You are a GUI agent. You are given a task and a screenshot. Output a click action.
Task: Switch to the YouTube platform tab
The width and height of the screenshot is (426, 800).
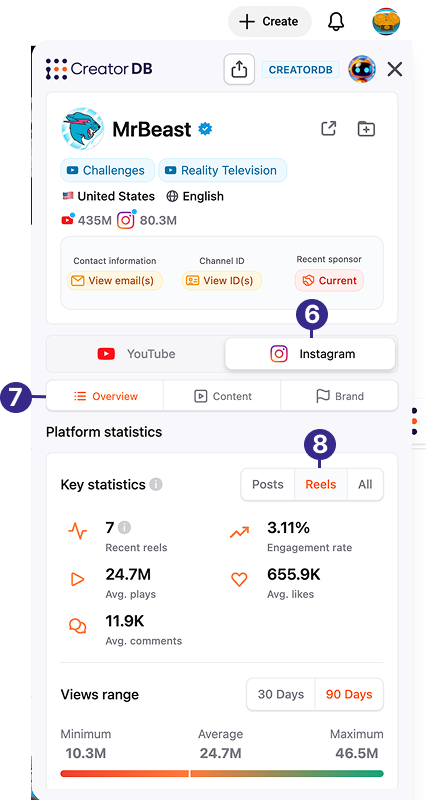136,354
